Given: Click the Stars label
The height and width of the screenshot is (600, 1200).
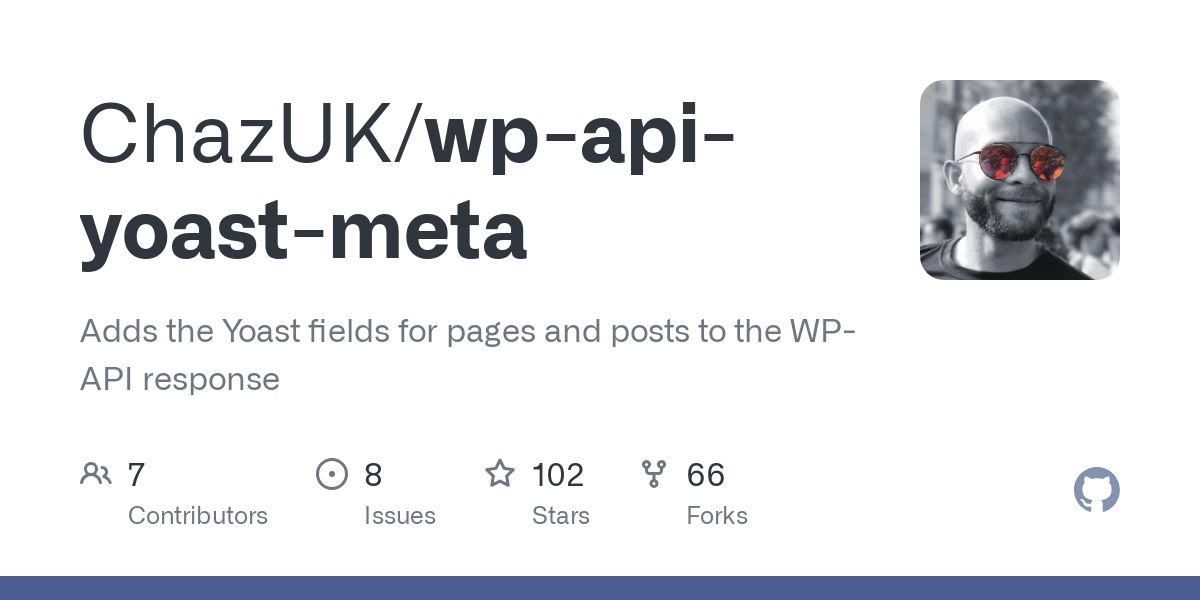Looking at the screenshot, I should (x=561, y=516).
